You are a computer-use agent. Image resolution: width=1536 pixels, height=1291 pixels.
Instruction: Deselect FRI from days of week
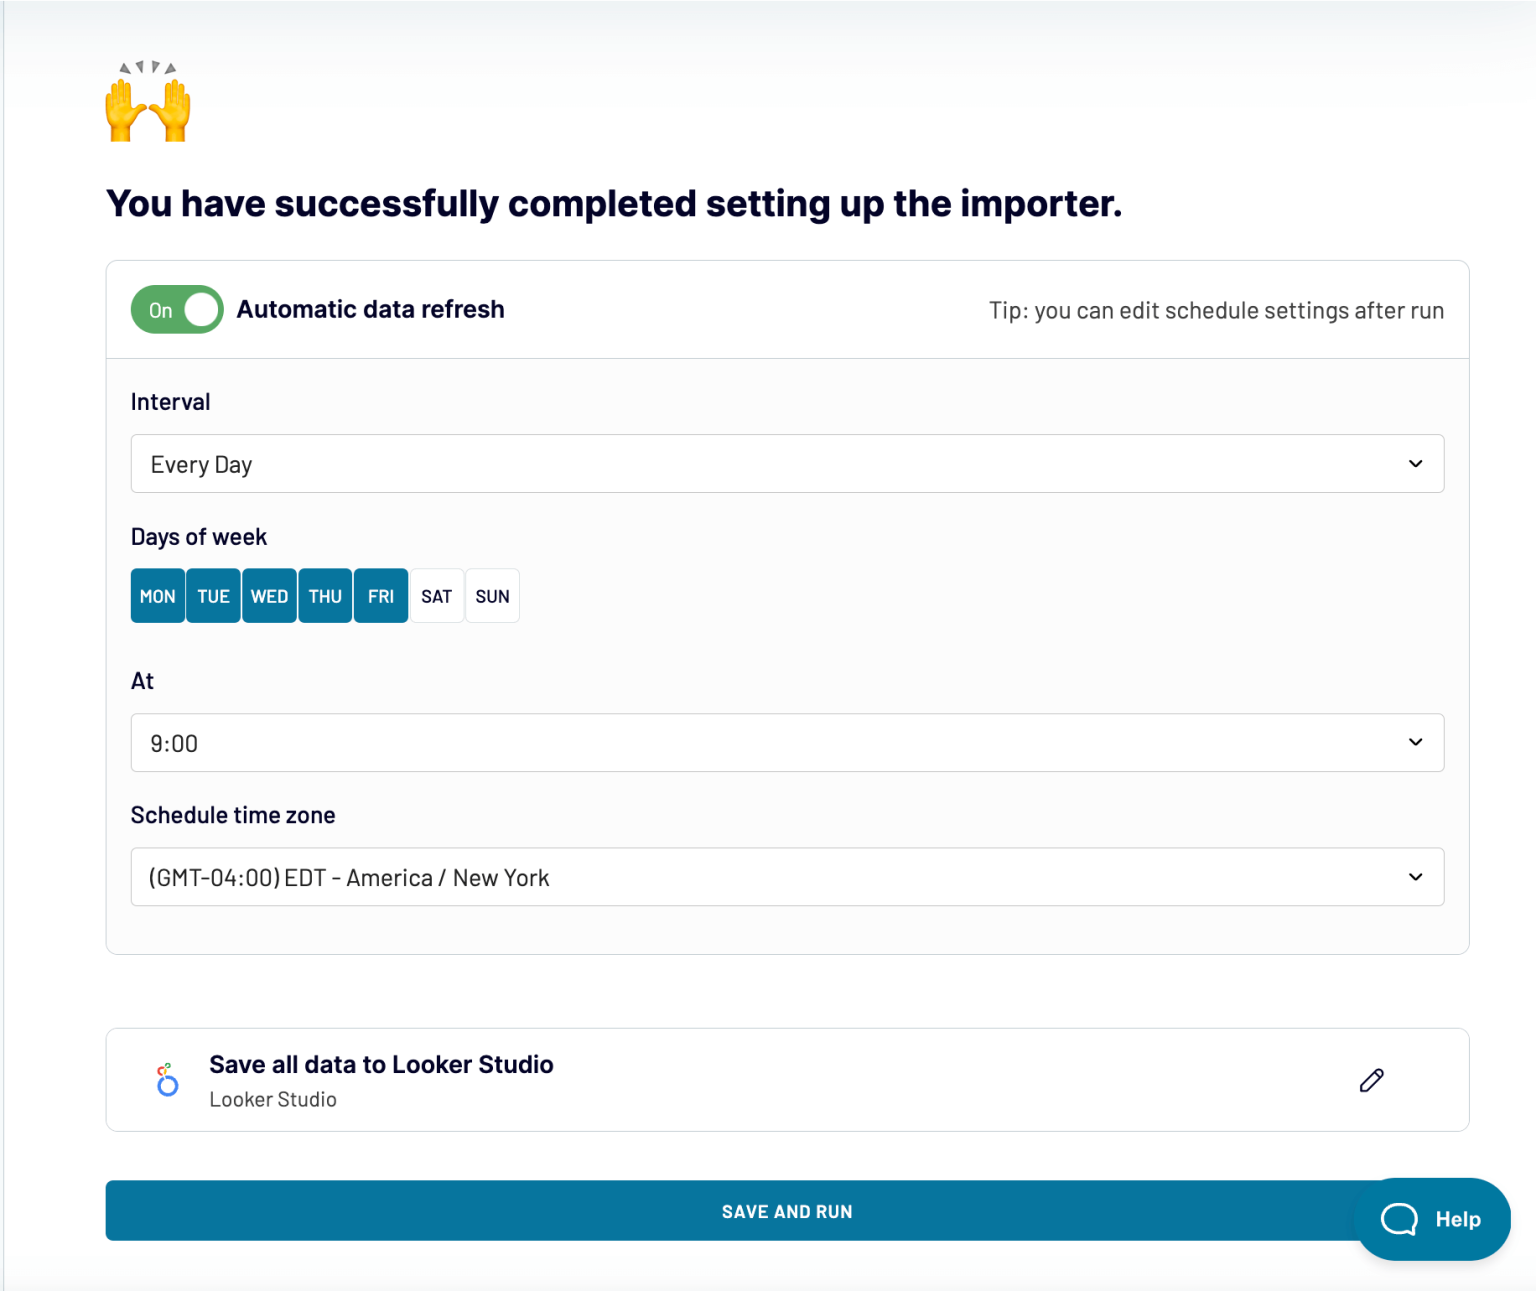pyautogui.click(x=381, y=595)
